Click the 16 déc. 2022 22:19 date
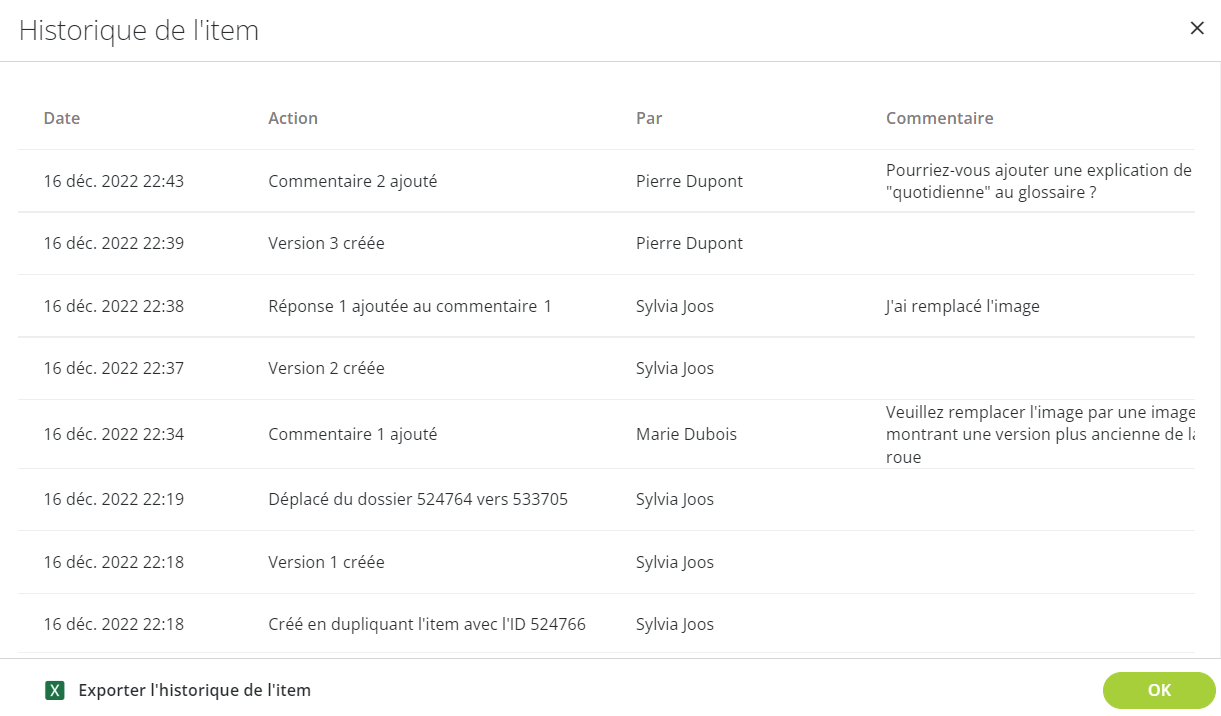Image resolution: width=1221 pixels, height=716 pixels. (x=114, y=499)
